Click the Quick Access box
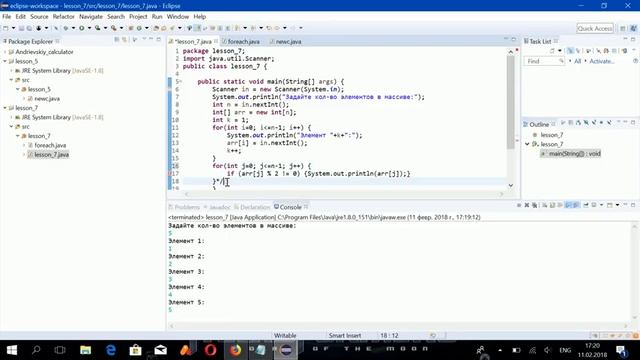 [595, 28]
